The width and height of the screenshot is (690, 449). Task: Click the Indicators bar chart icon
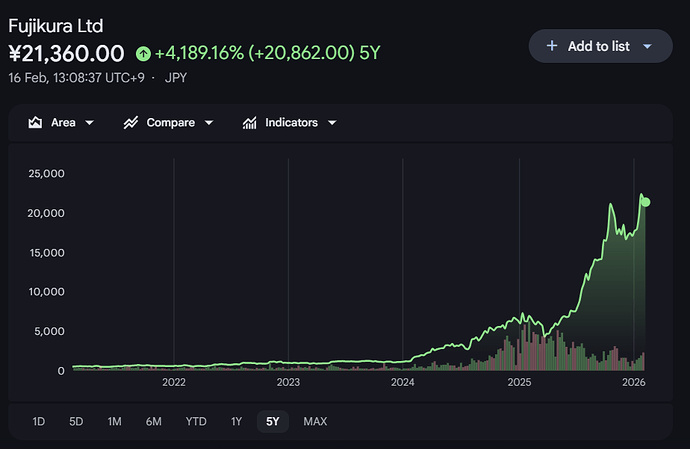249,123
